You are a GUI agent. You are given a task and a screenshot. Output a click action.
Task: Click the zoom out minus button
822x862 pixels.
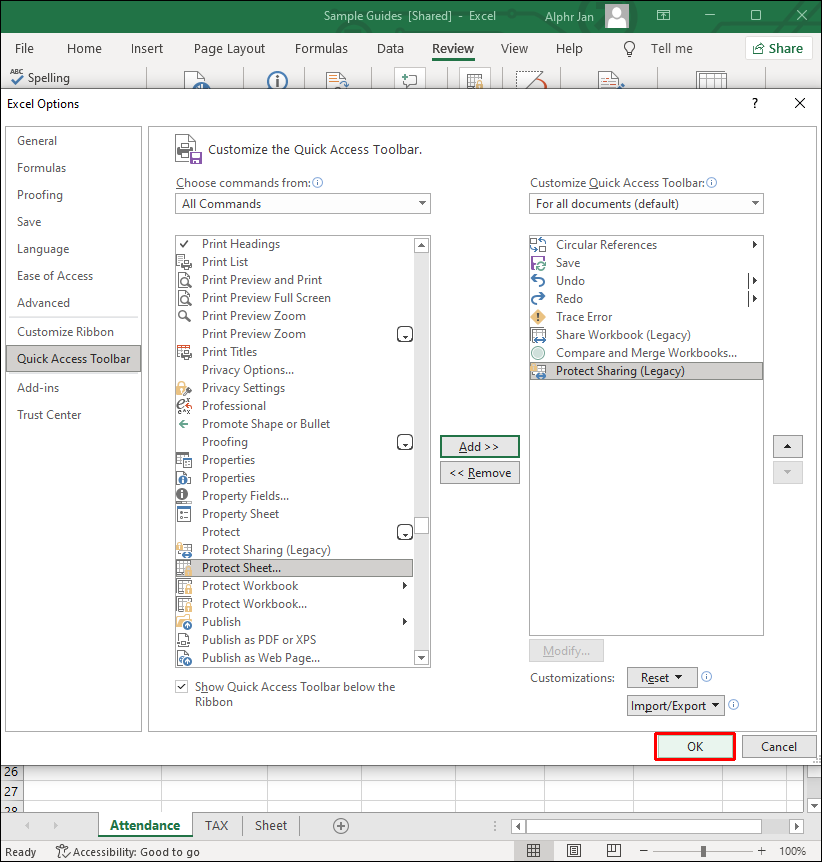coord(644,851)
